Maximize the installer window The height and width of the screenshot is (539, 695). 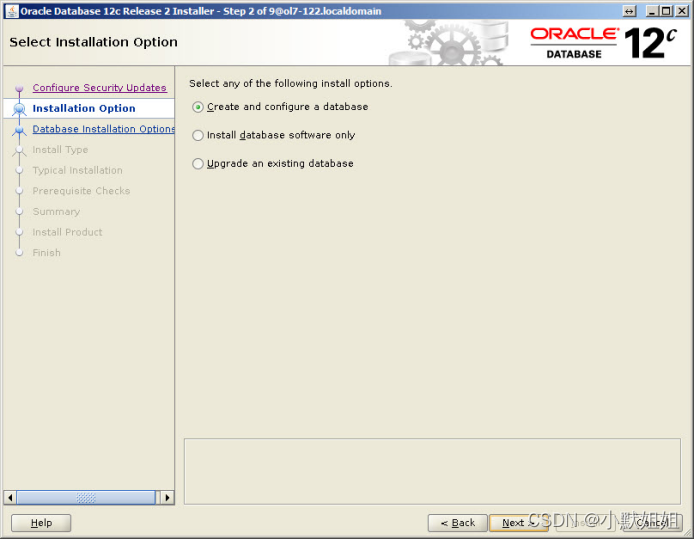(x=666, y=11)
